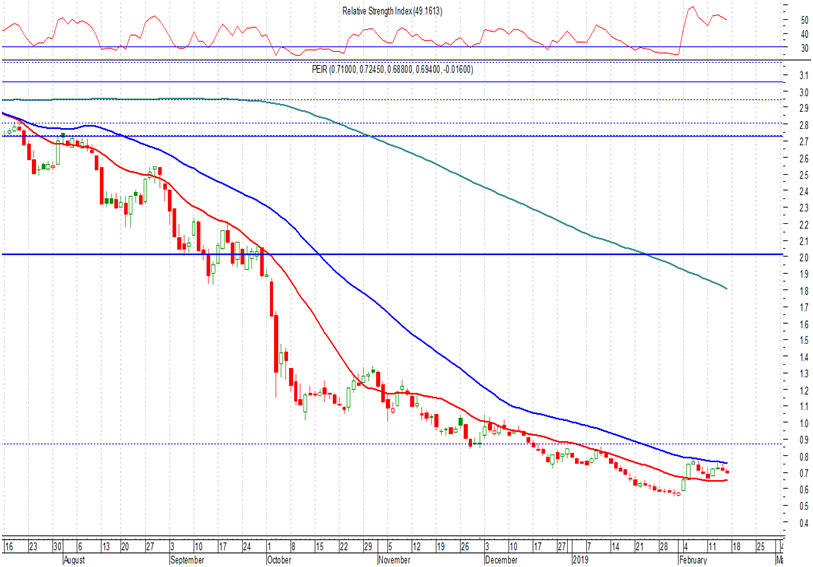Click the date label 5 above November
813x567 pixels.
pos(390,547)
